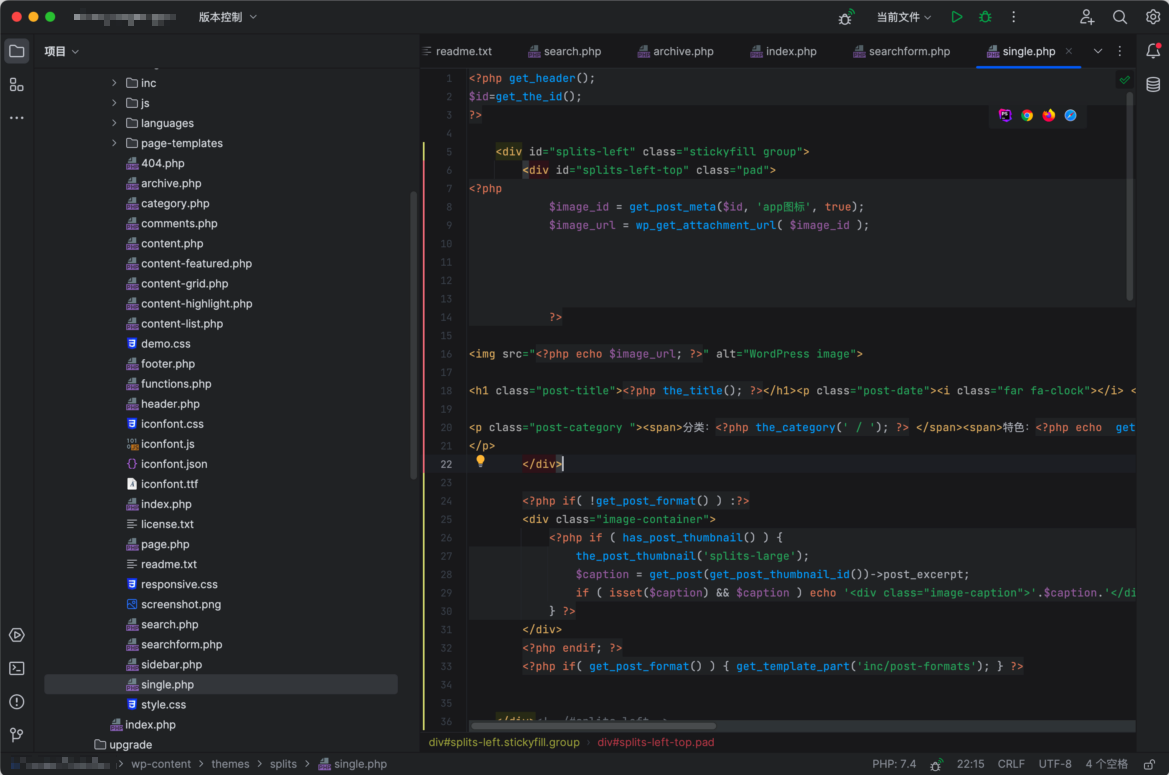Open Search Everywhere magnifier icon
Viewport: 1169px width, 775px height.
[x=1120, y=16]
